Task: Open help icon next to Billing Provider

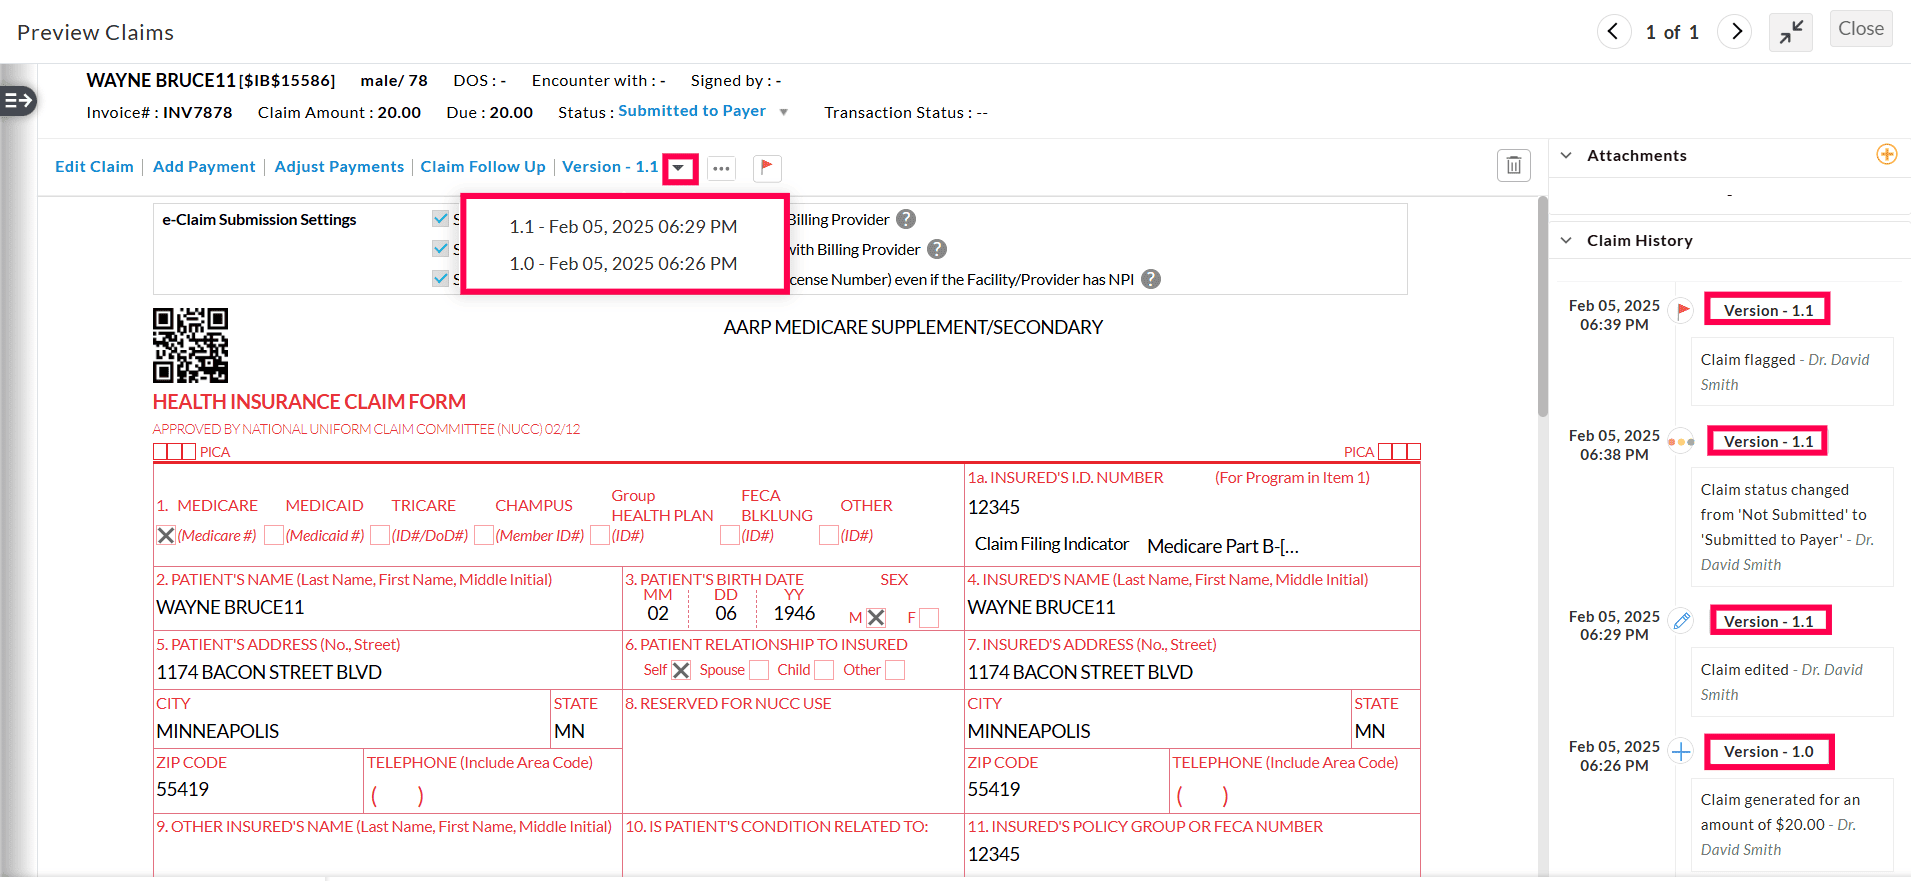Action: pos(906,219)
